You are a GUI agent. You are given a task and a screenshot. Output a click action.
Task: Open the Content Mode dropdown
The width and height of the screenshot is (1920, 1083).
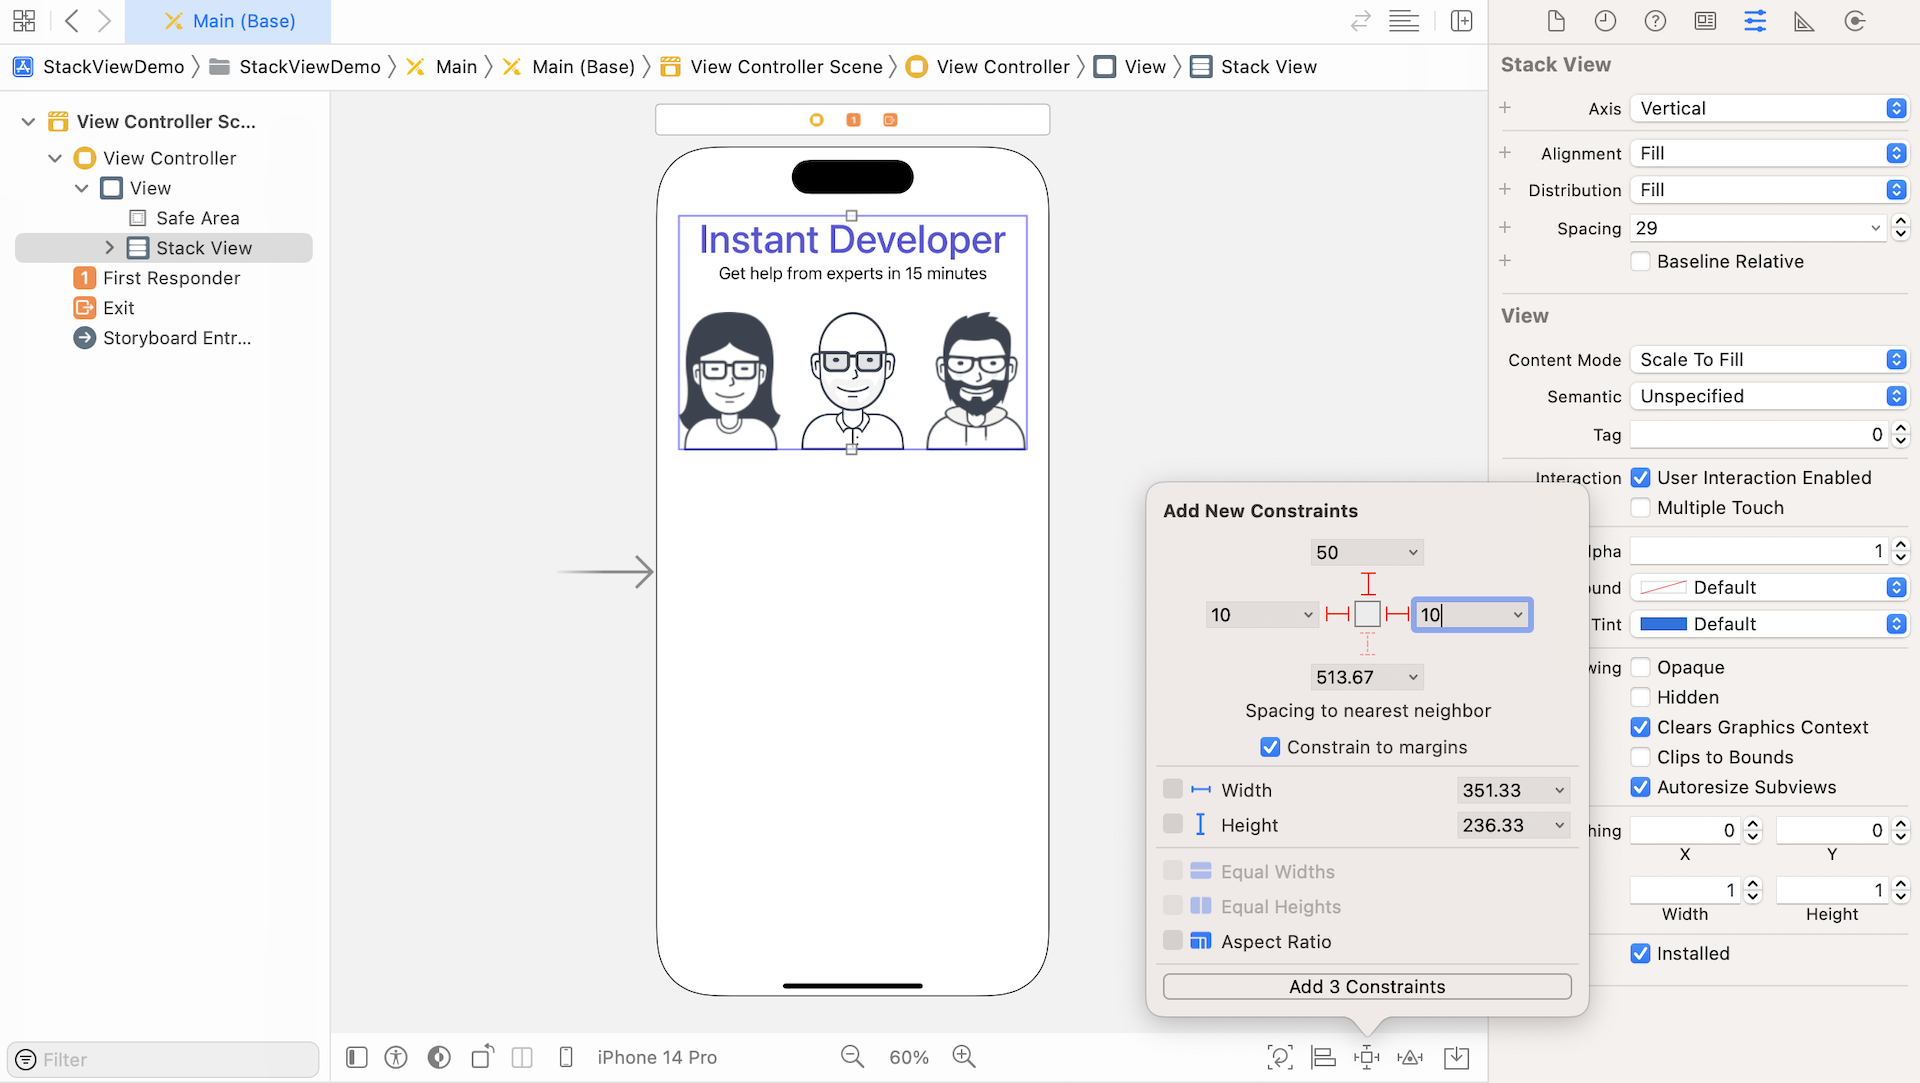pos(1768,359)
